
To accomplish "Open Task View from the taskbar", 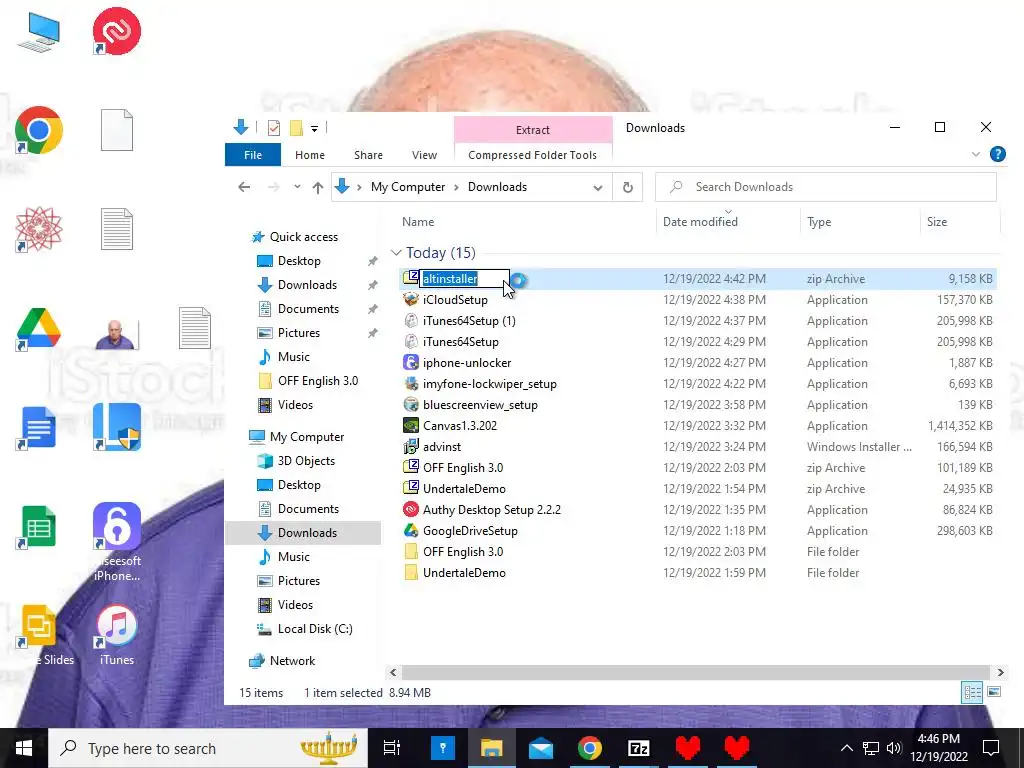I will (392, 748).
